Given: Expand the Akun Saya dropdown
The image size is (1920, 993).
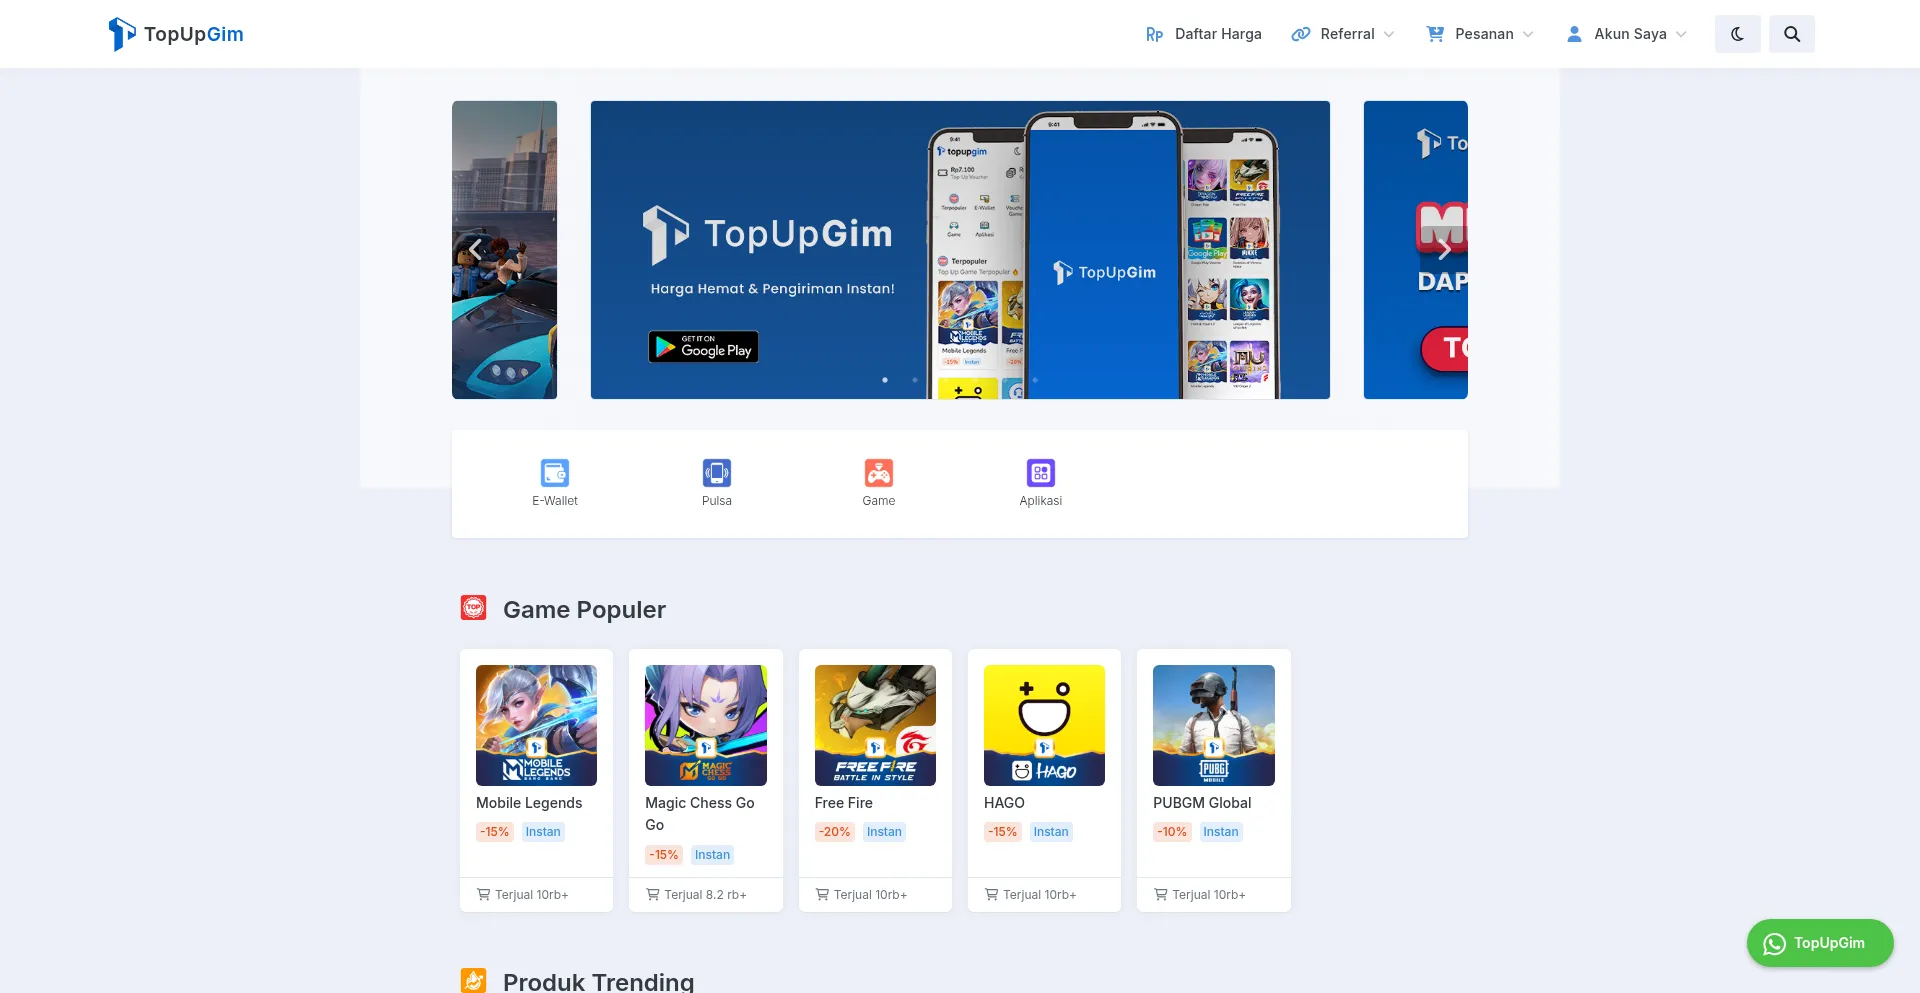Looking at the screenshot, I should pos(1626,34).
